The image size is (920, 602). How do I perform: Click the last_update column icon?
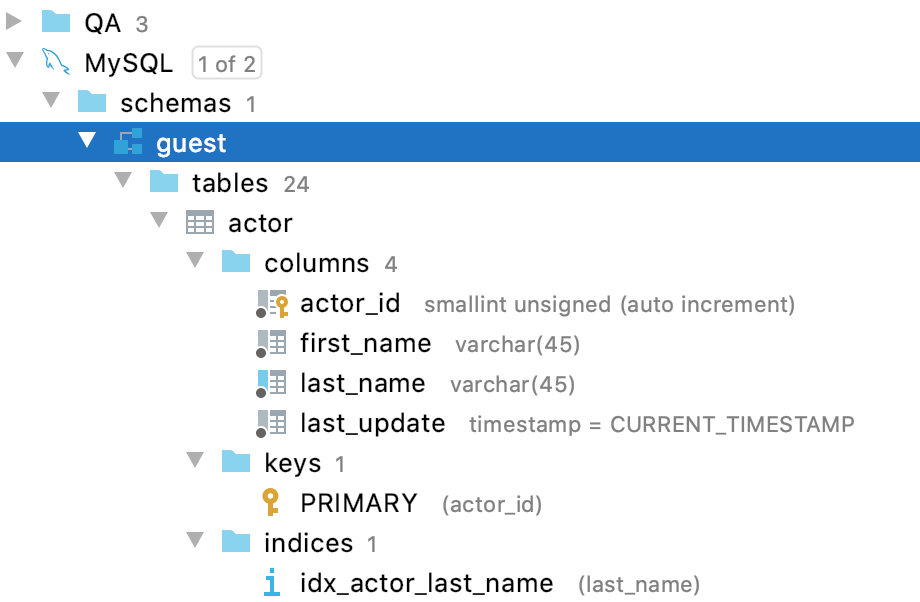(272, 424)
